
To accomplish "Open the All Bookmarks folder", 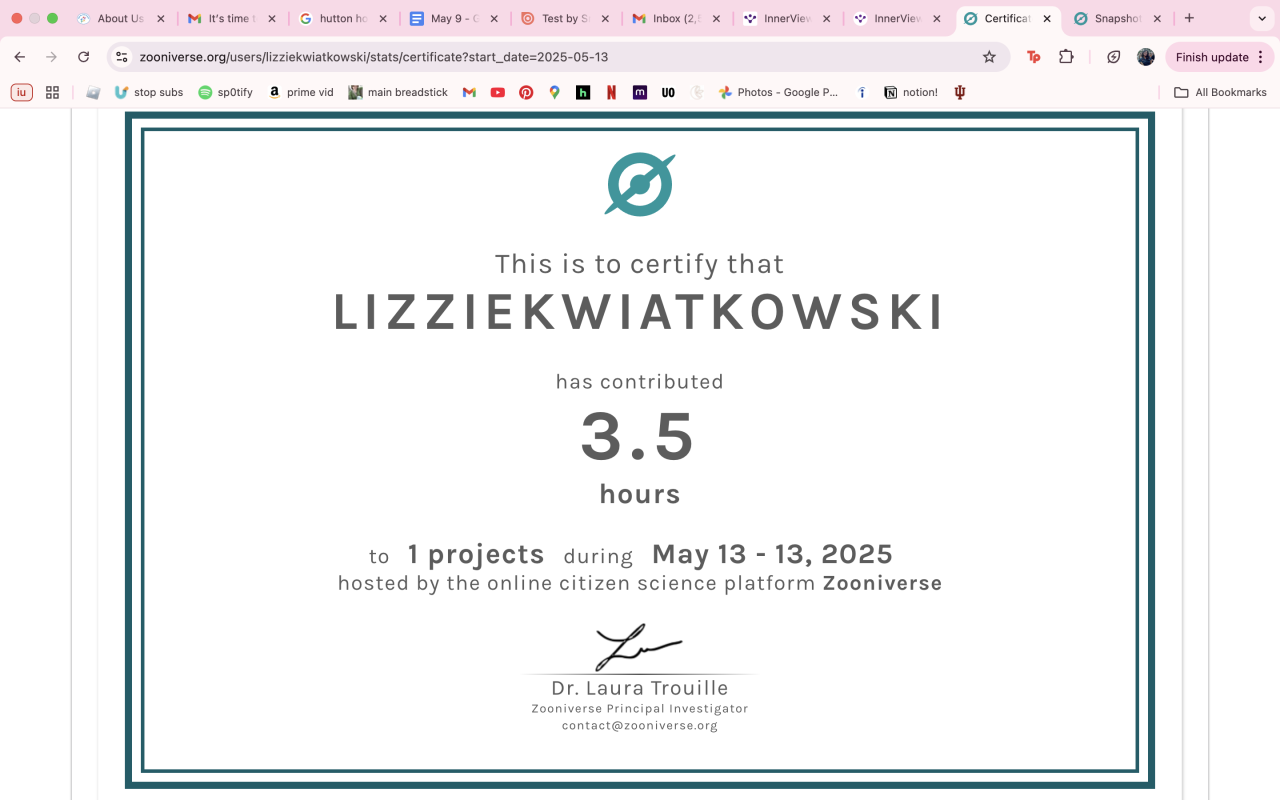I will tap(1220, 92).
